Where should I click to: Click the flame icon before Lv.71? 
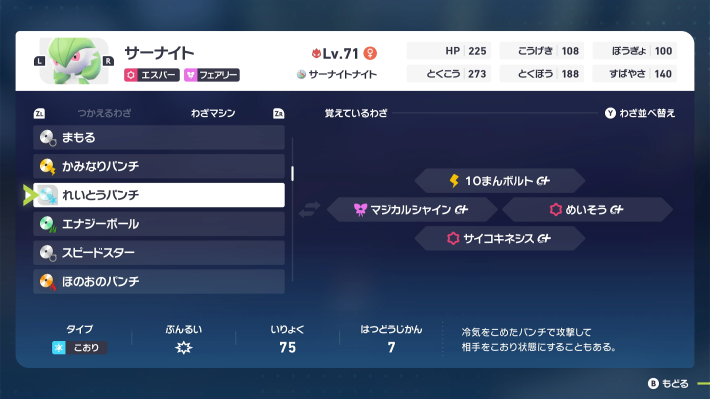(x=316, y=53)
